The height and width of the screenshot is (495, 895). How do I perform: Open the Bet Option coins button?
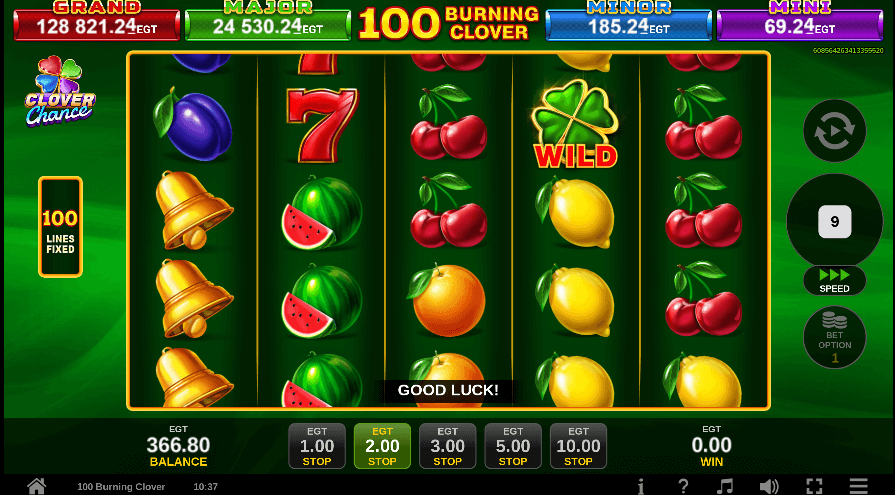tap(834, 337)
